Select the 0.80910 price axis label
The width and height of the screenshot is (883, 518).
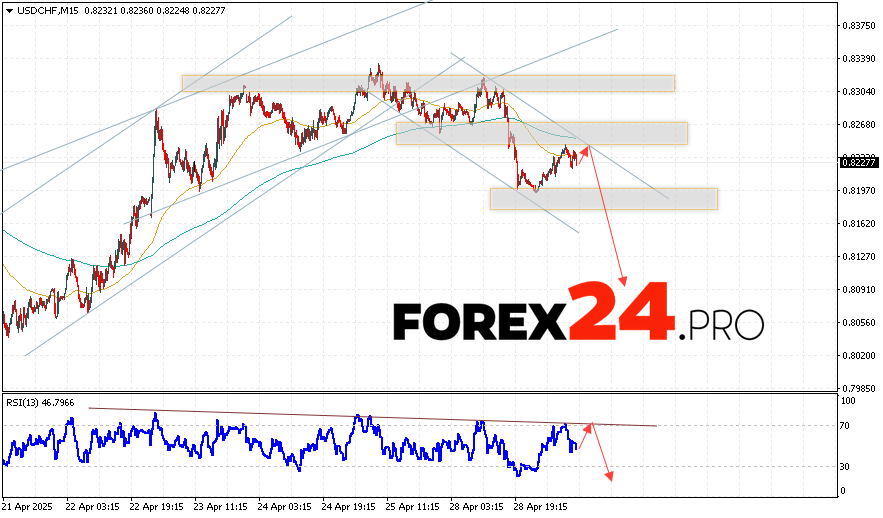tap(859, 290)
